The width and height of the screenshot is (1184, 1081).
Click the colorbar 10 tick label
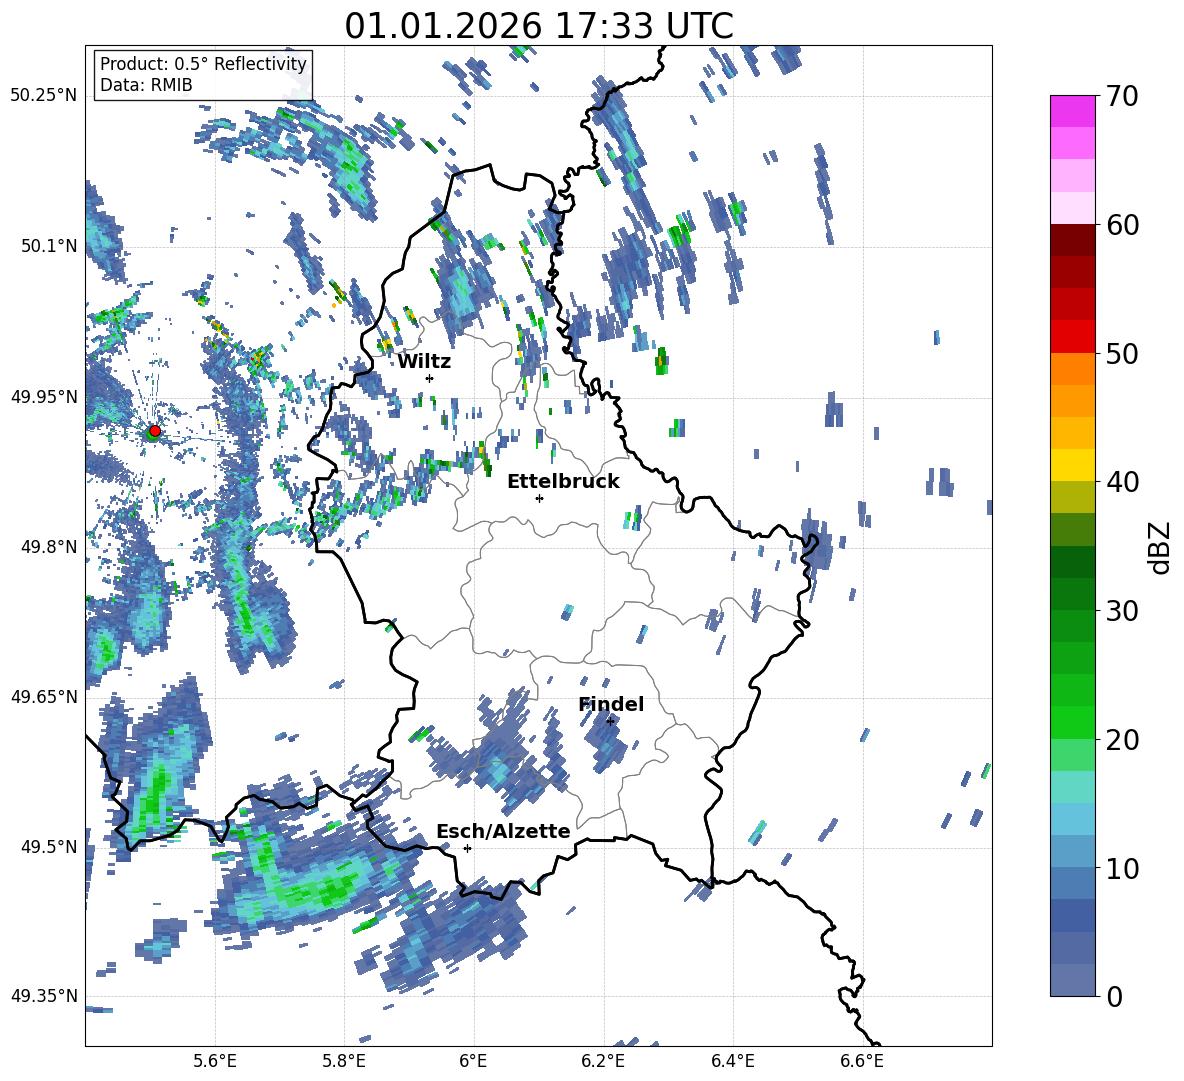[x=1122, y=867]
